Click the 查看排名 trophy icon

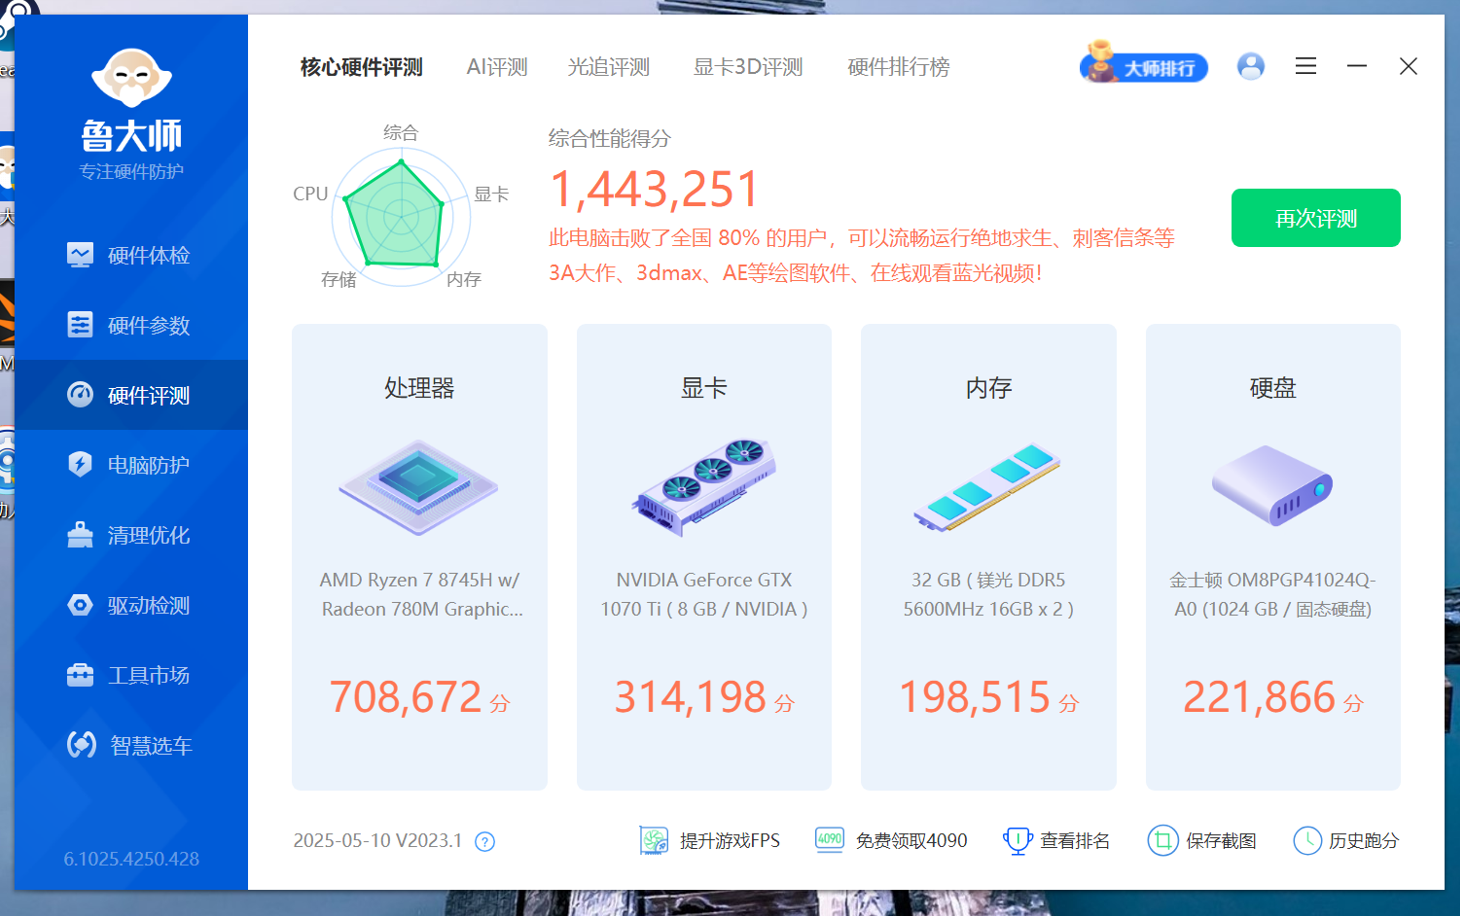pos(1017,841)
